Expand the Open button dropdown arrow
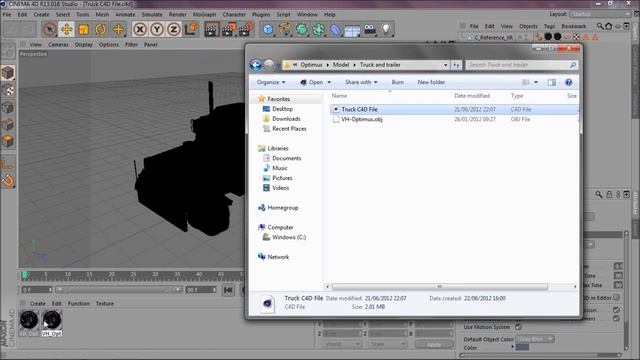The width and height of the screenshot is (640, 360). (329, 82)
